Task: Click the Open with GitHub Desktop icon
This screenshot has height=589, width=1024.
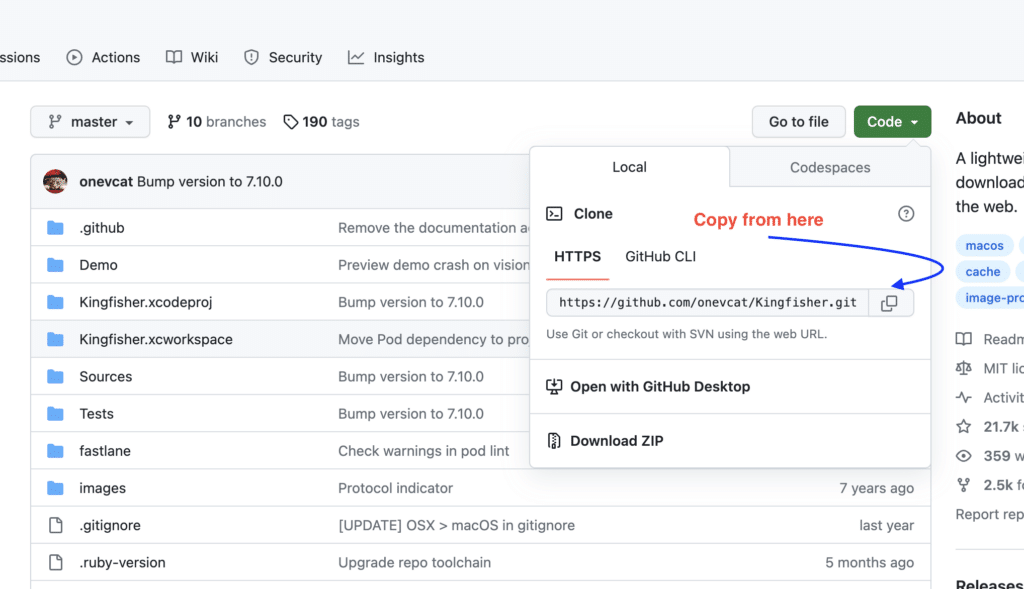Action: tap(554, 386)
